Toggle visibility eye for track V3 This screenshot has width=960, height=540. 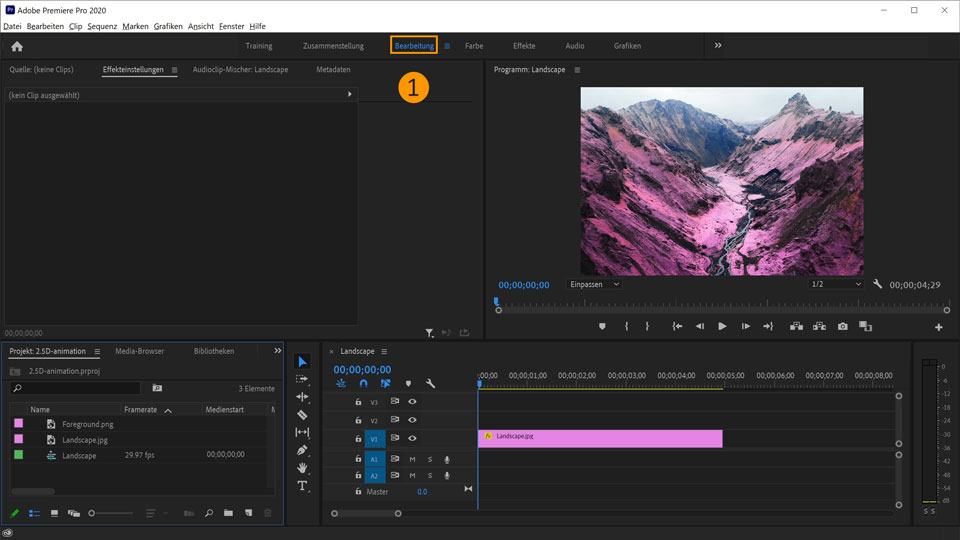(412, 402)
